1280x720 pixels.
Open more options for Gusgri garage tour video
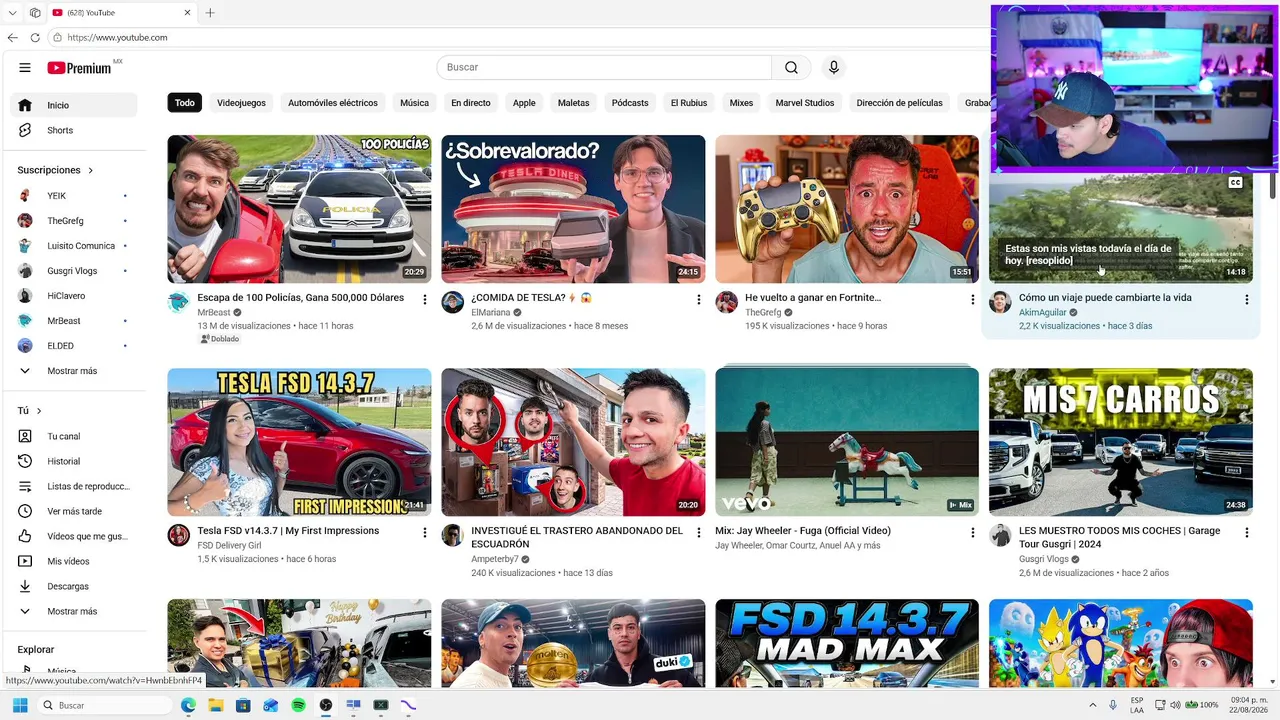1247,532
